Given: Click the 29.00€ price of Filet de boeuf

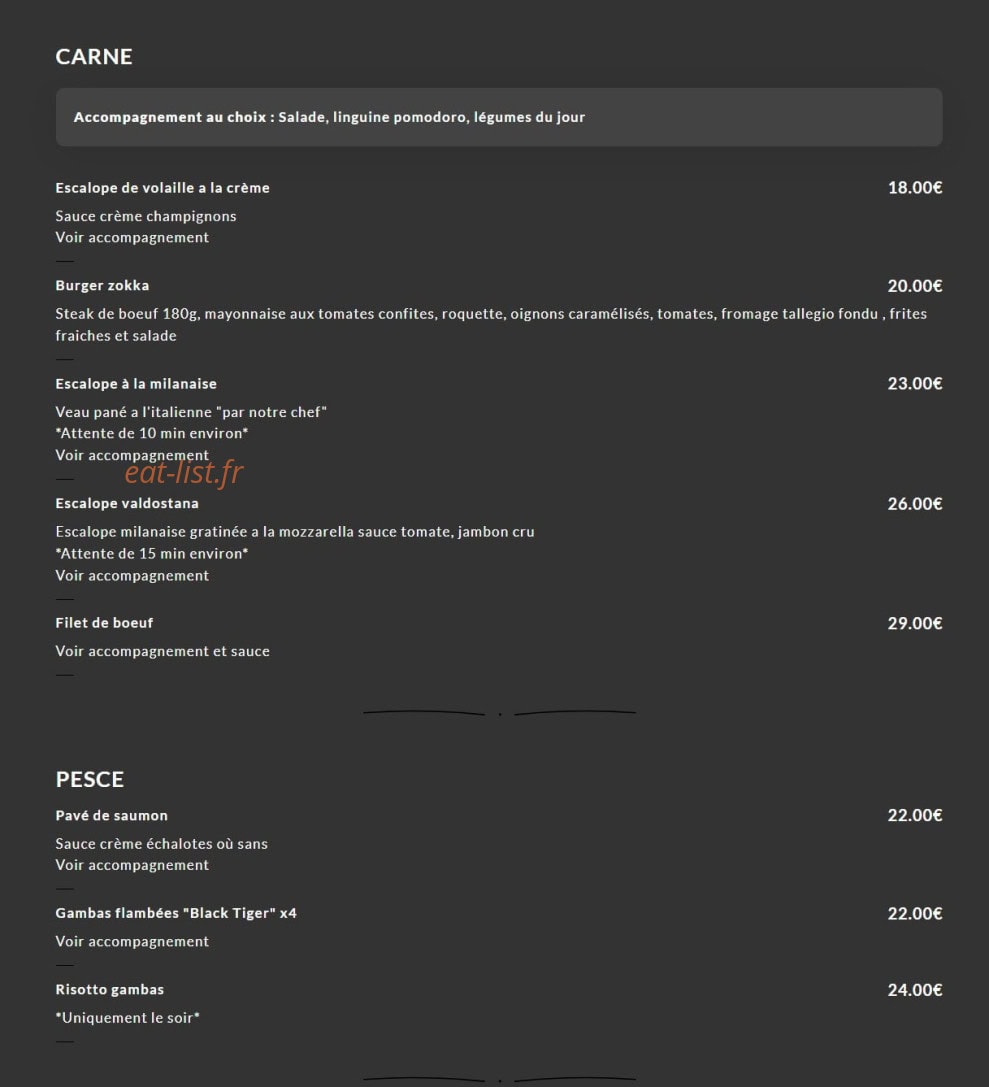Looking at the screenshot, I should [x=915, y=623].
